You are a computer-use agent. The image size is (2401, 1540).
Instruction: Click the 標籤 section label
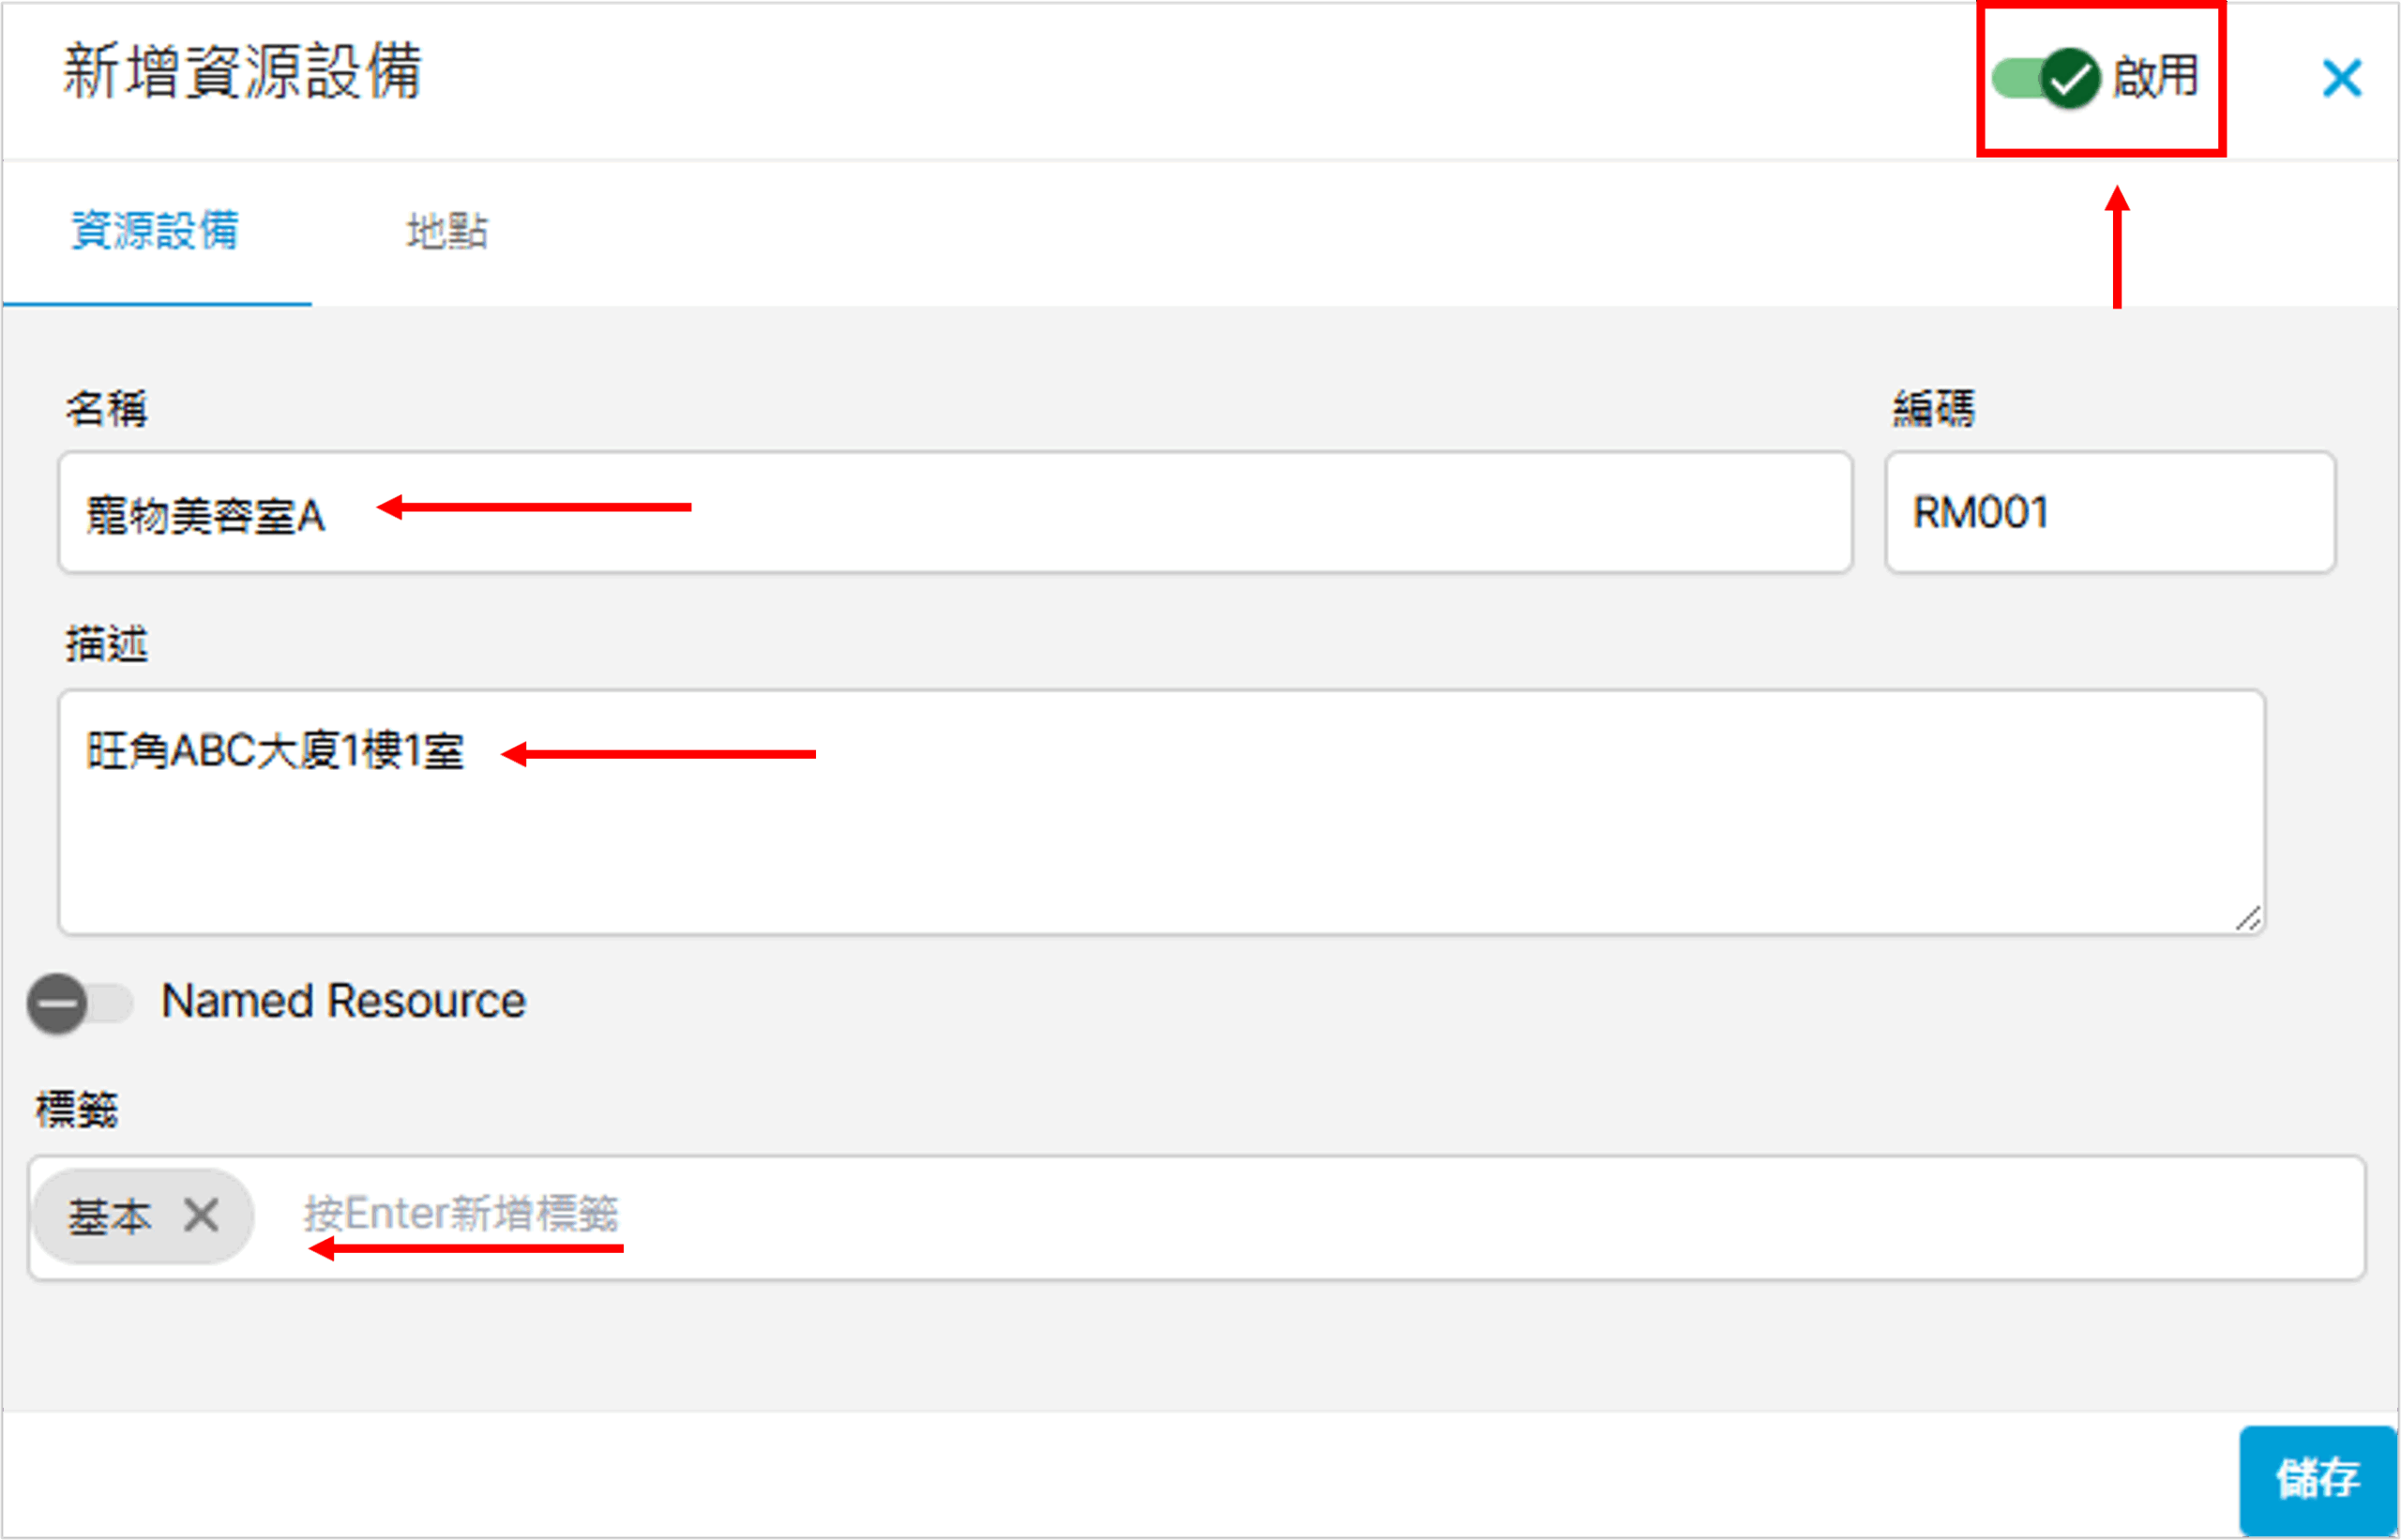pyautogui.click(x=77, y=1109)
